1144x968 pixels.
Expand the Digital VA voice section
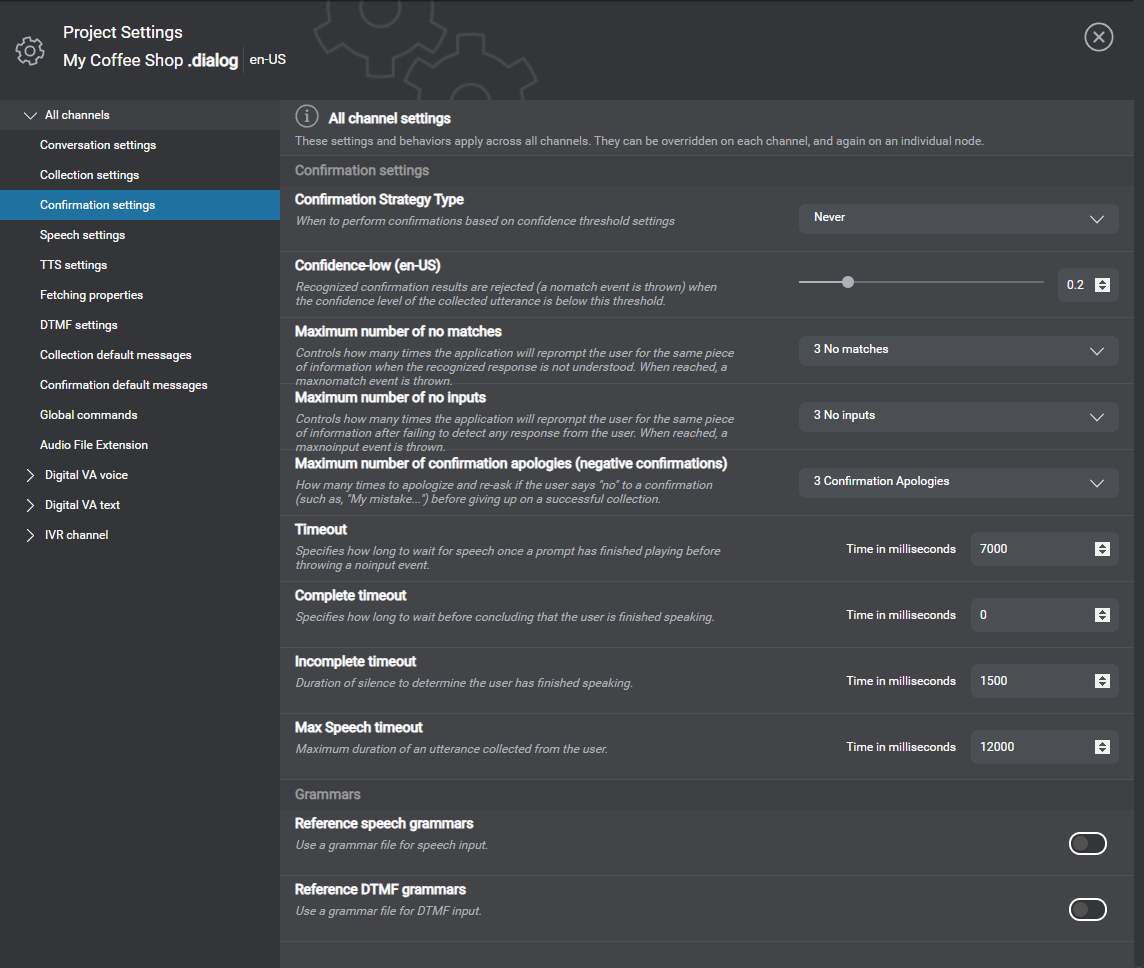pos(30,475)
